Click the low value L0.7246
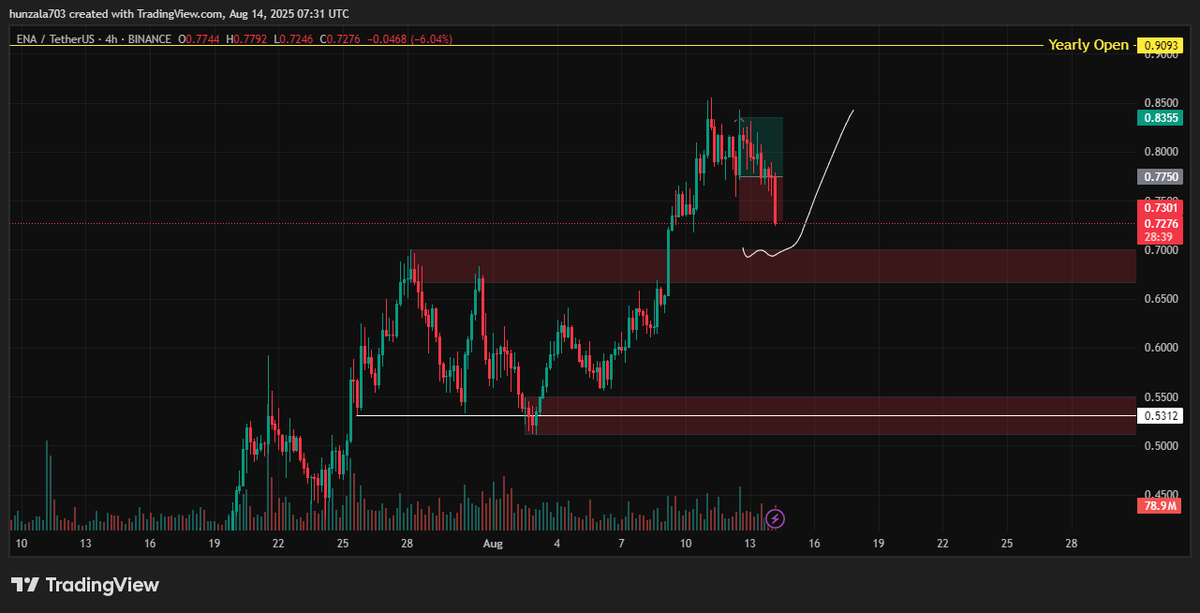Screen dimensions: 1200x613 pos(293,39)
